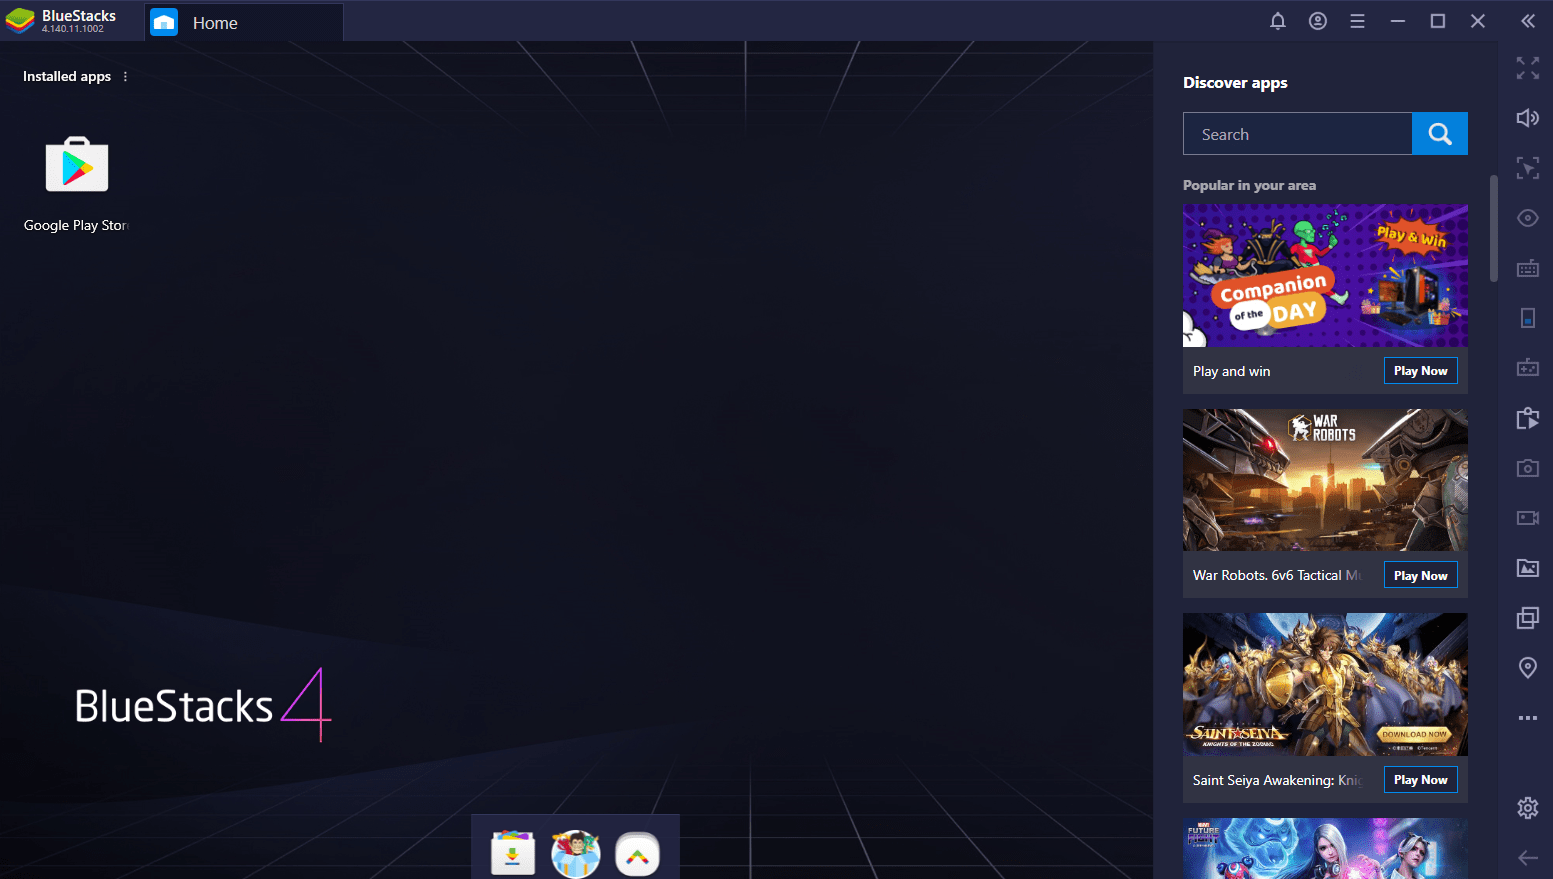1553x879 pixels.
Task: Click the "Popular in your area" label
Action: pyautogui.click(x=1249, y=186)
